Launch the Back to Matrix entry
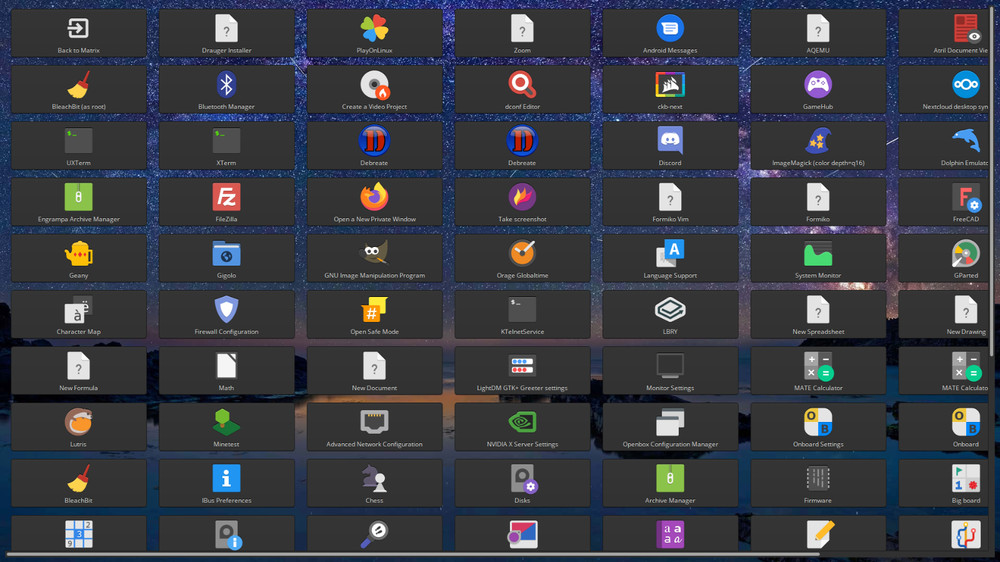 [78, 33]
